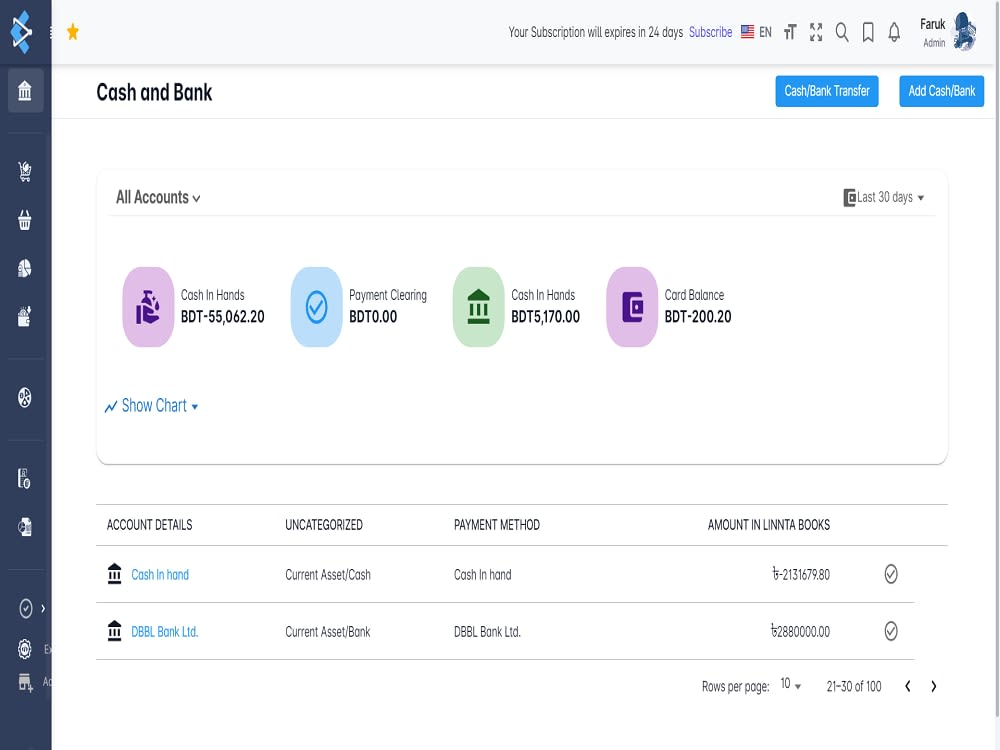Click the circled checkmark icon in sidebar
Viewport: 1000px width, 750px height.
tap(26, 608)
